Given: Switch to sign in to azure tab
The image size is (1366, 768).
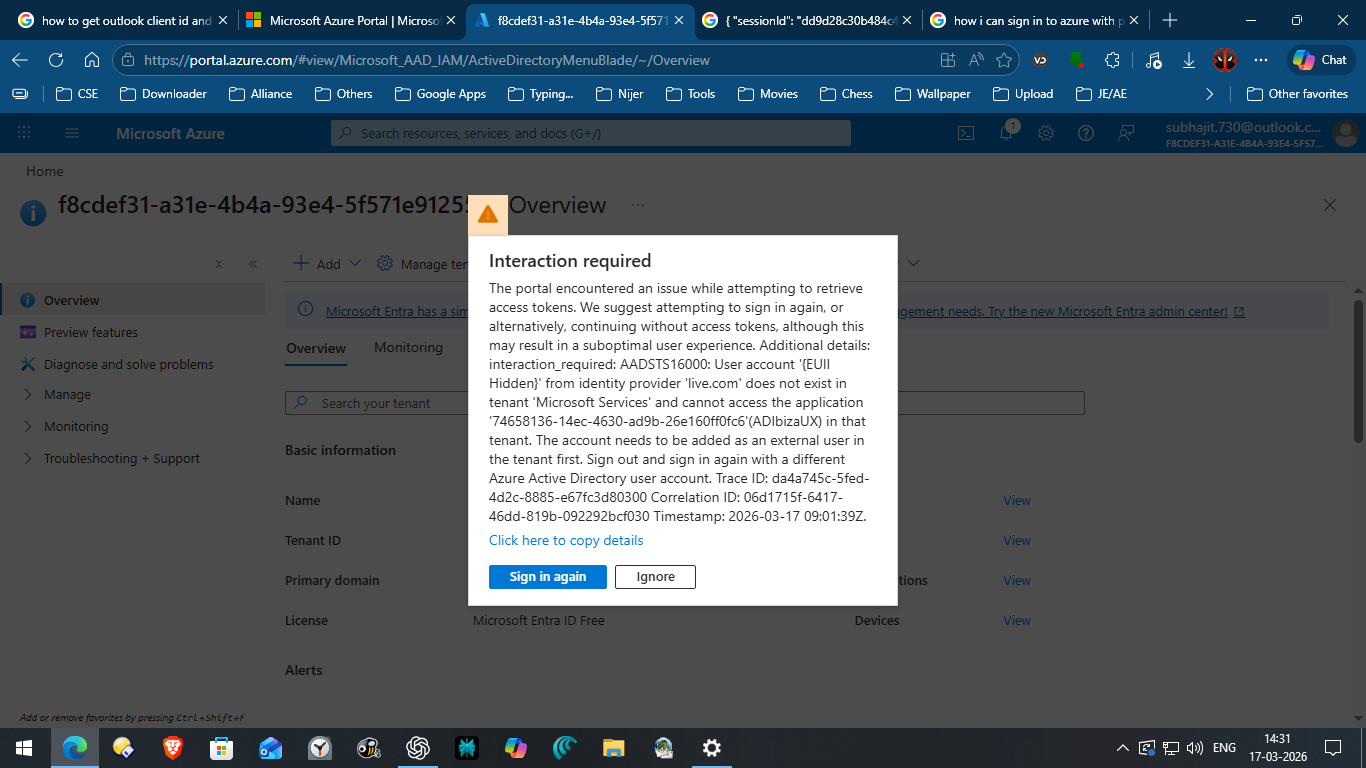Looking at the screenshot, I should [x=1036, y=20].
